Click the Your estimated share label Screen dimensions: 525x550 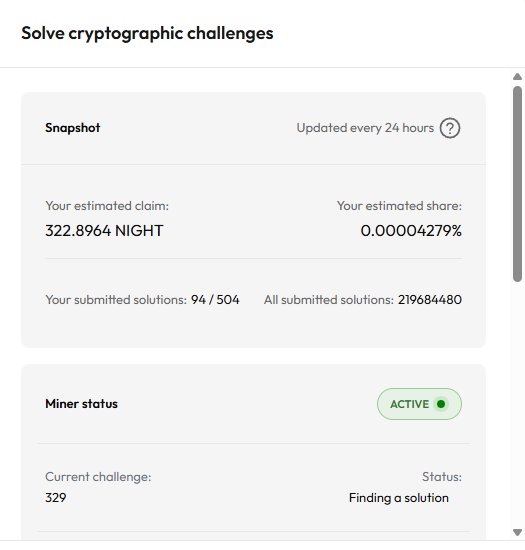pos(399,206)
